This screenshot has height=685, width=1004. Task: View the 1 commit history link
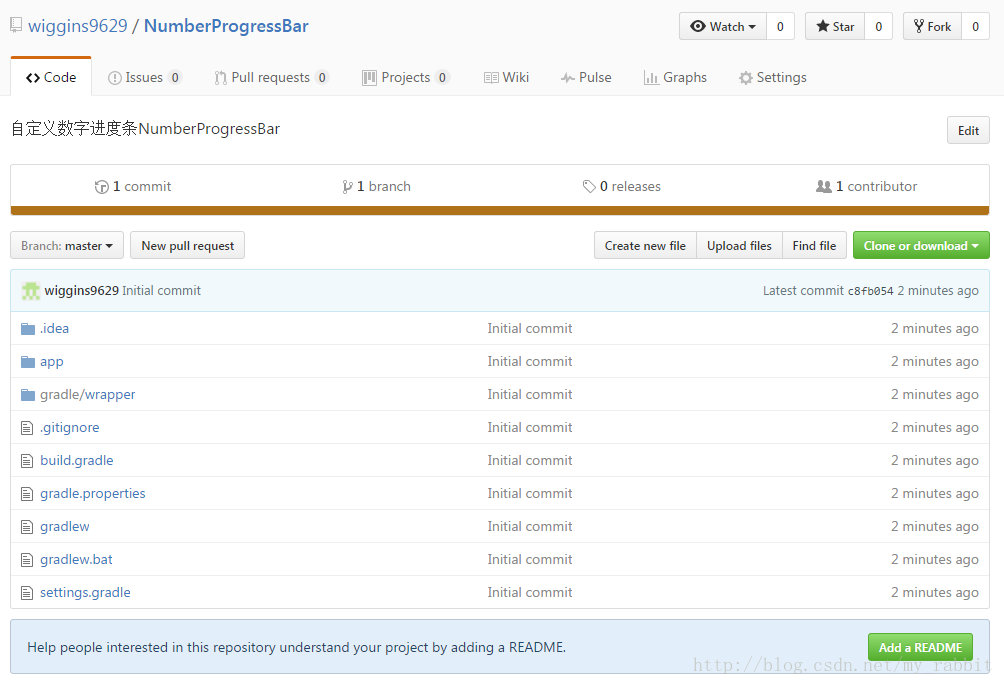tap(133, 186)
